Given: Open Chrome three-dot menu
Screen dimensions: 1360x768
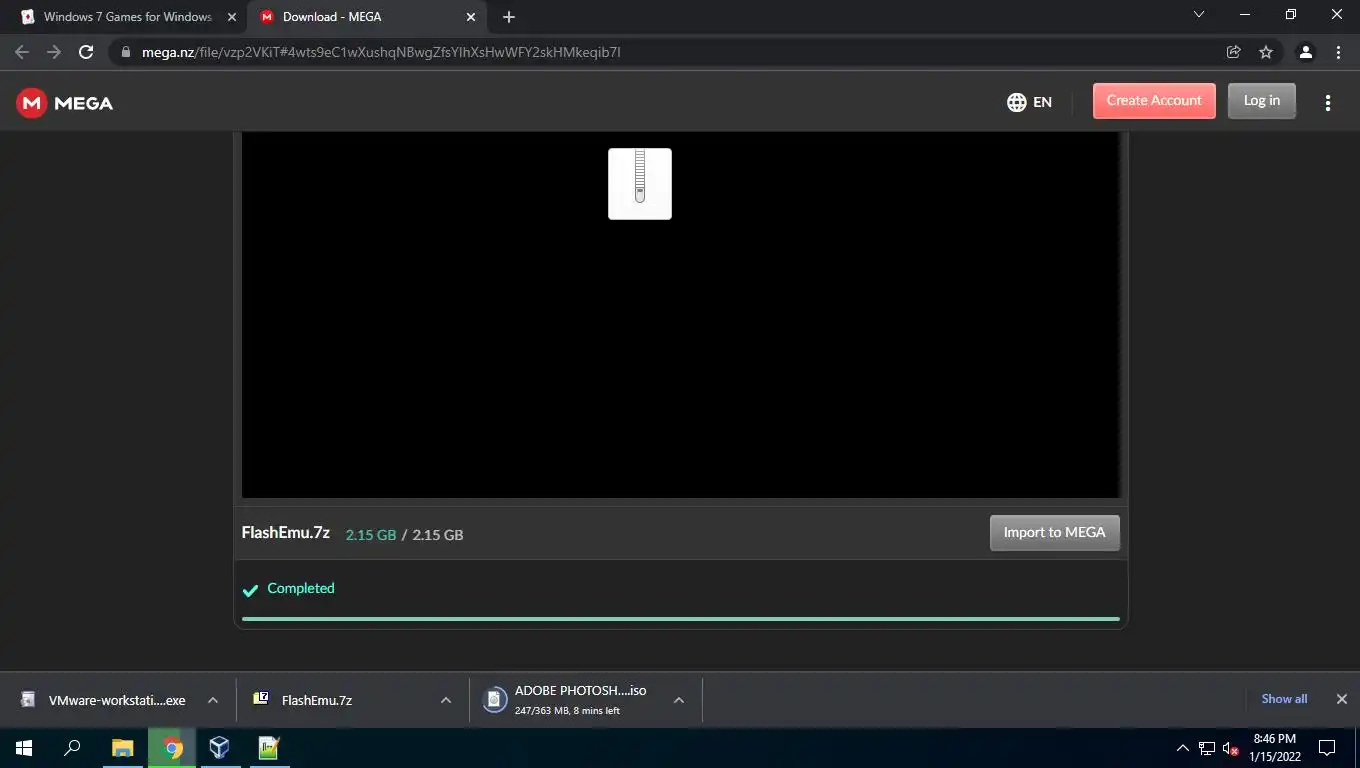Looking at the screenshot, I should point(1338,52).
